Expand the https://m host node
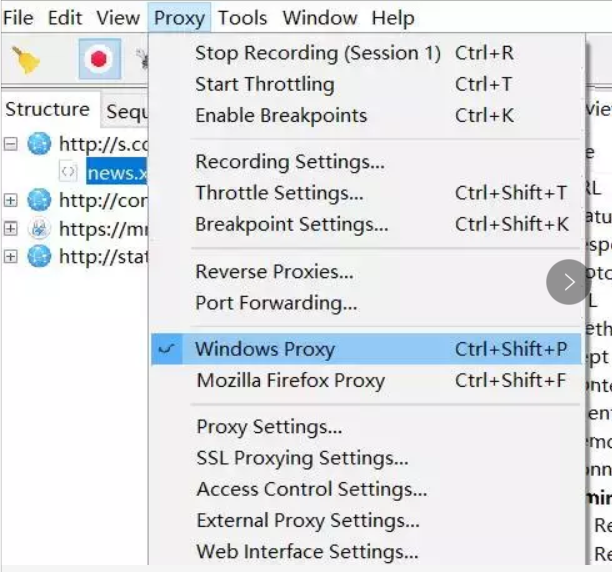 click(x=11, y=228)
